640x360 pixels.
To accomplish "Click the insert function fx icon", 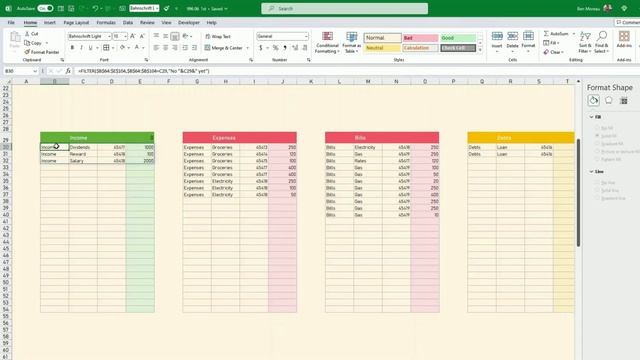I will coord(68,71).
